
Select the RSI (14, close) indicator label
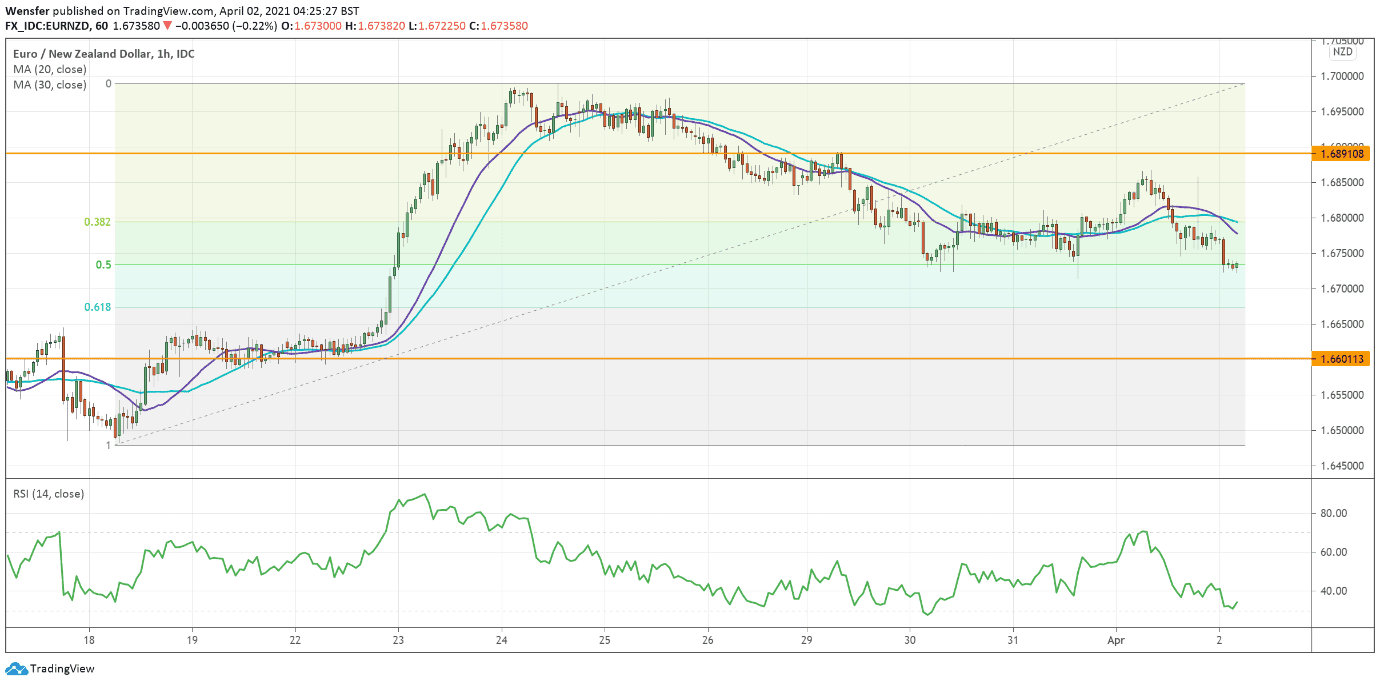(x=48, y=494)
